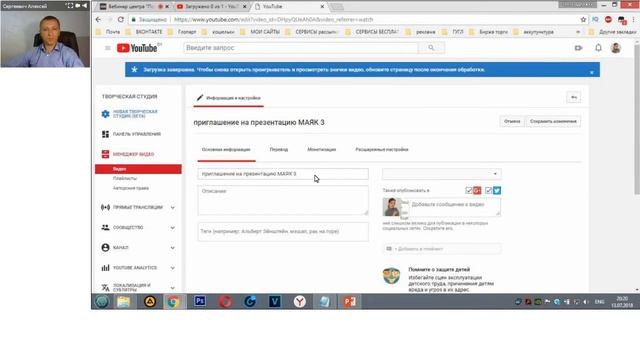Click the gear icon for new Creator Studio beta

[105, 114]
